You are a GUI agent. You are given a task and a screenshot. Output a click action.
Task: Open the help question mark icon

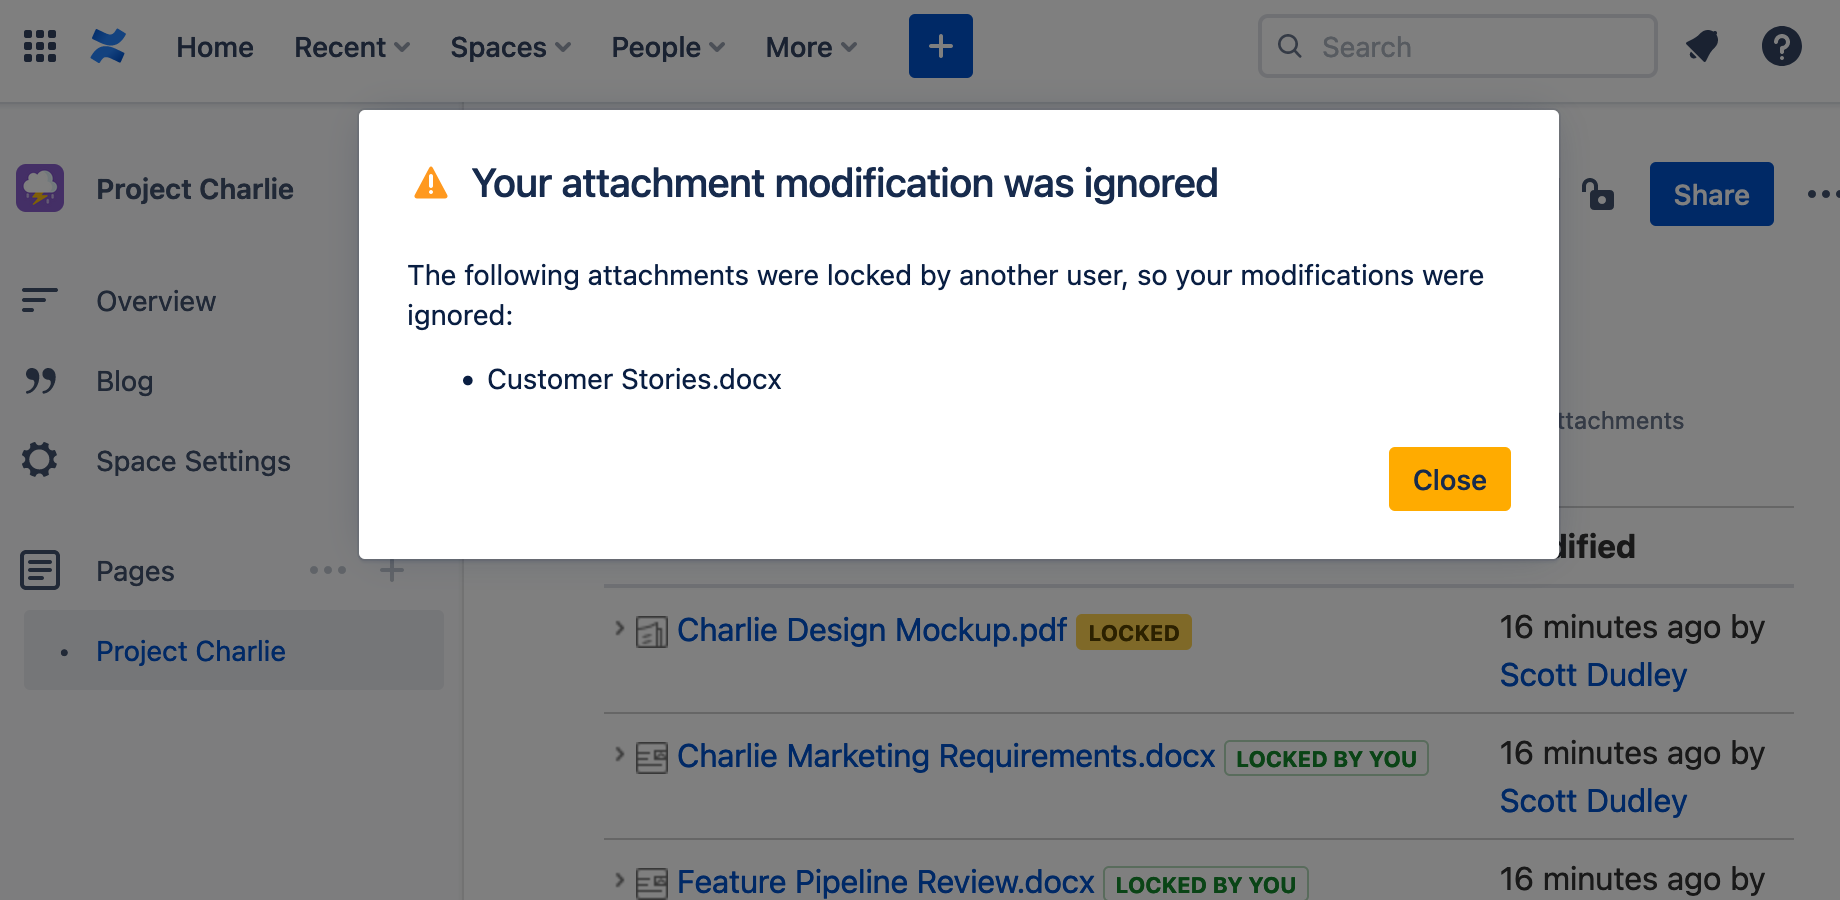point(1781,46)
